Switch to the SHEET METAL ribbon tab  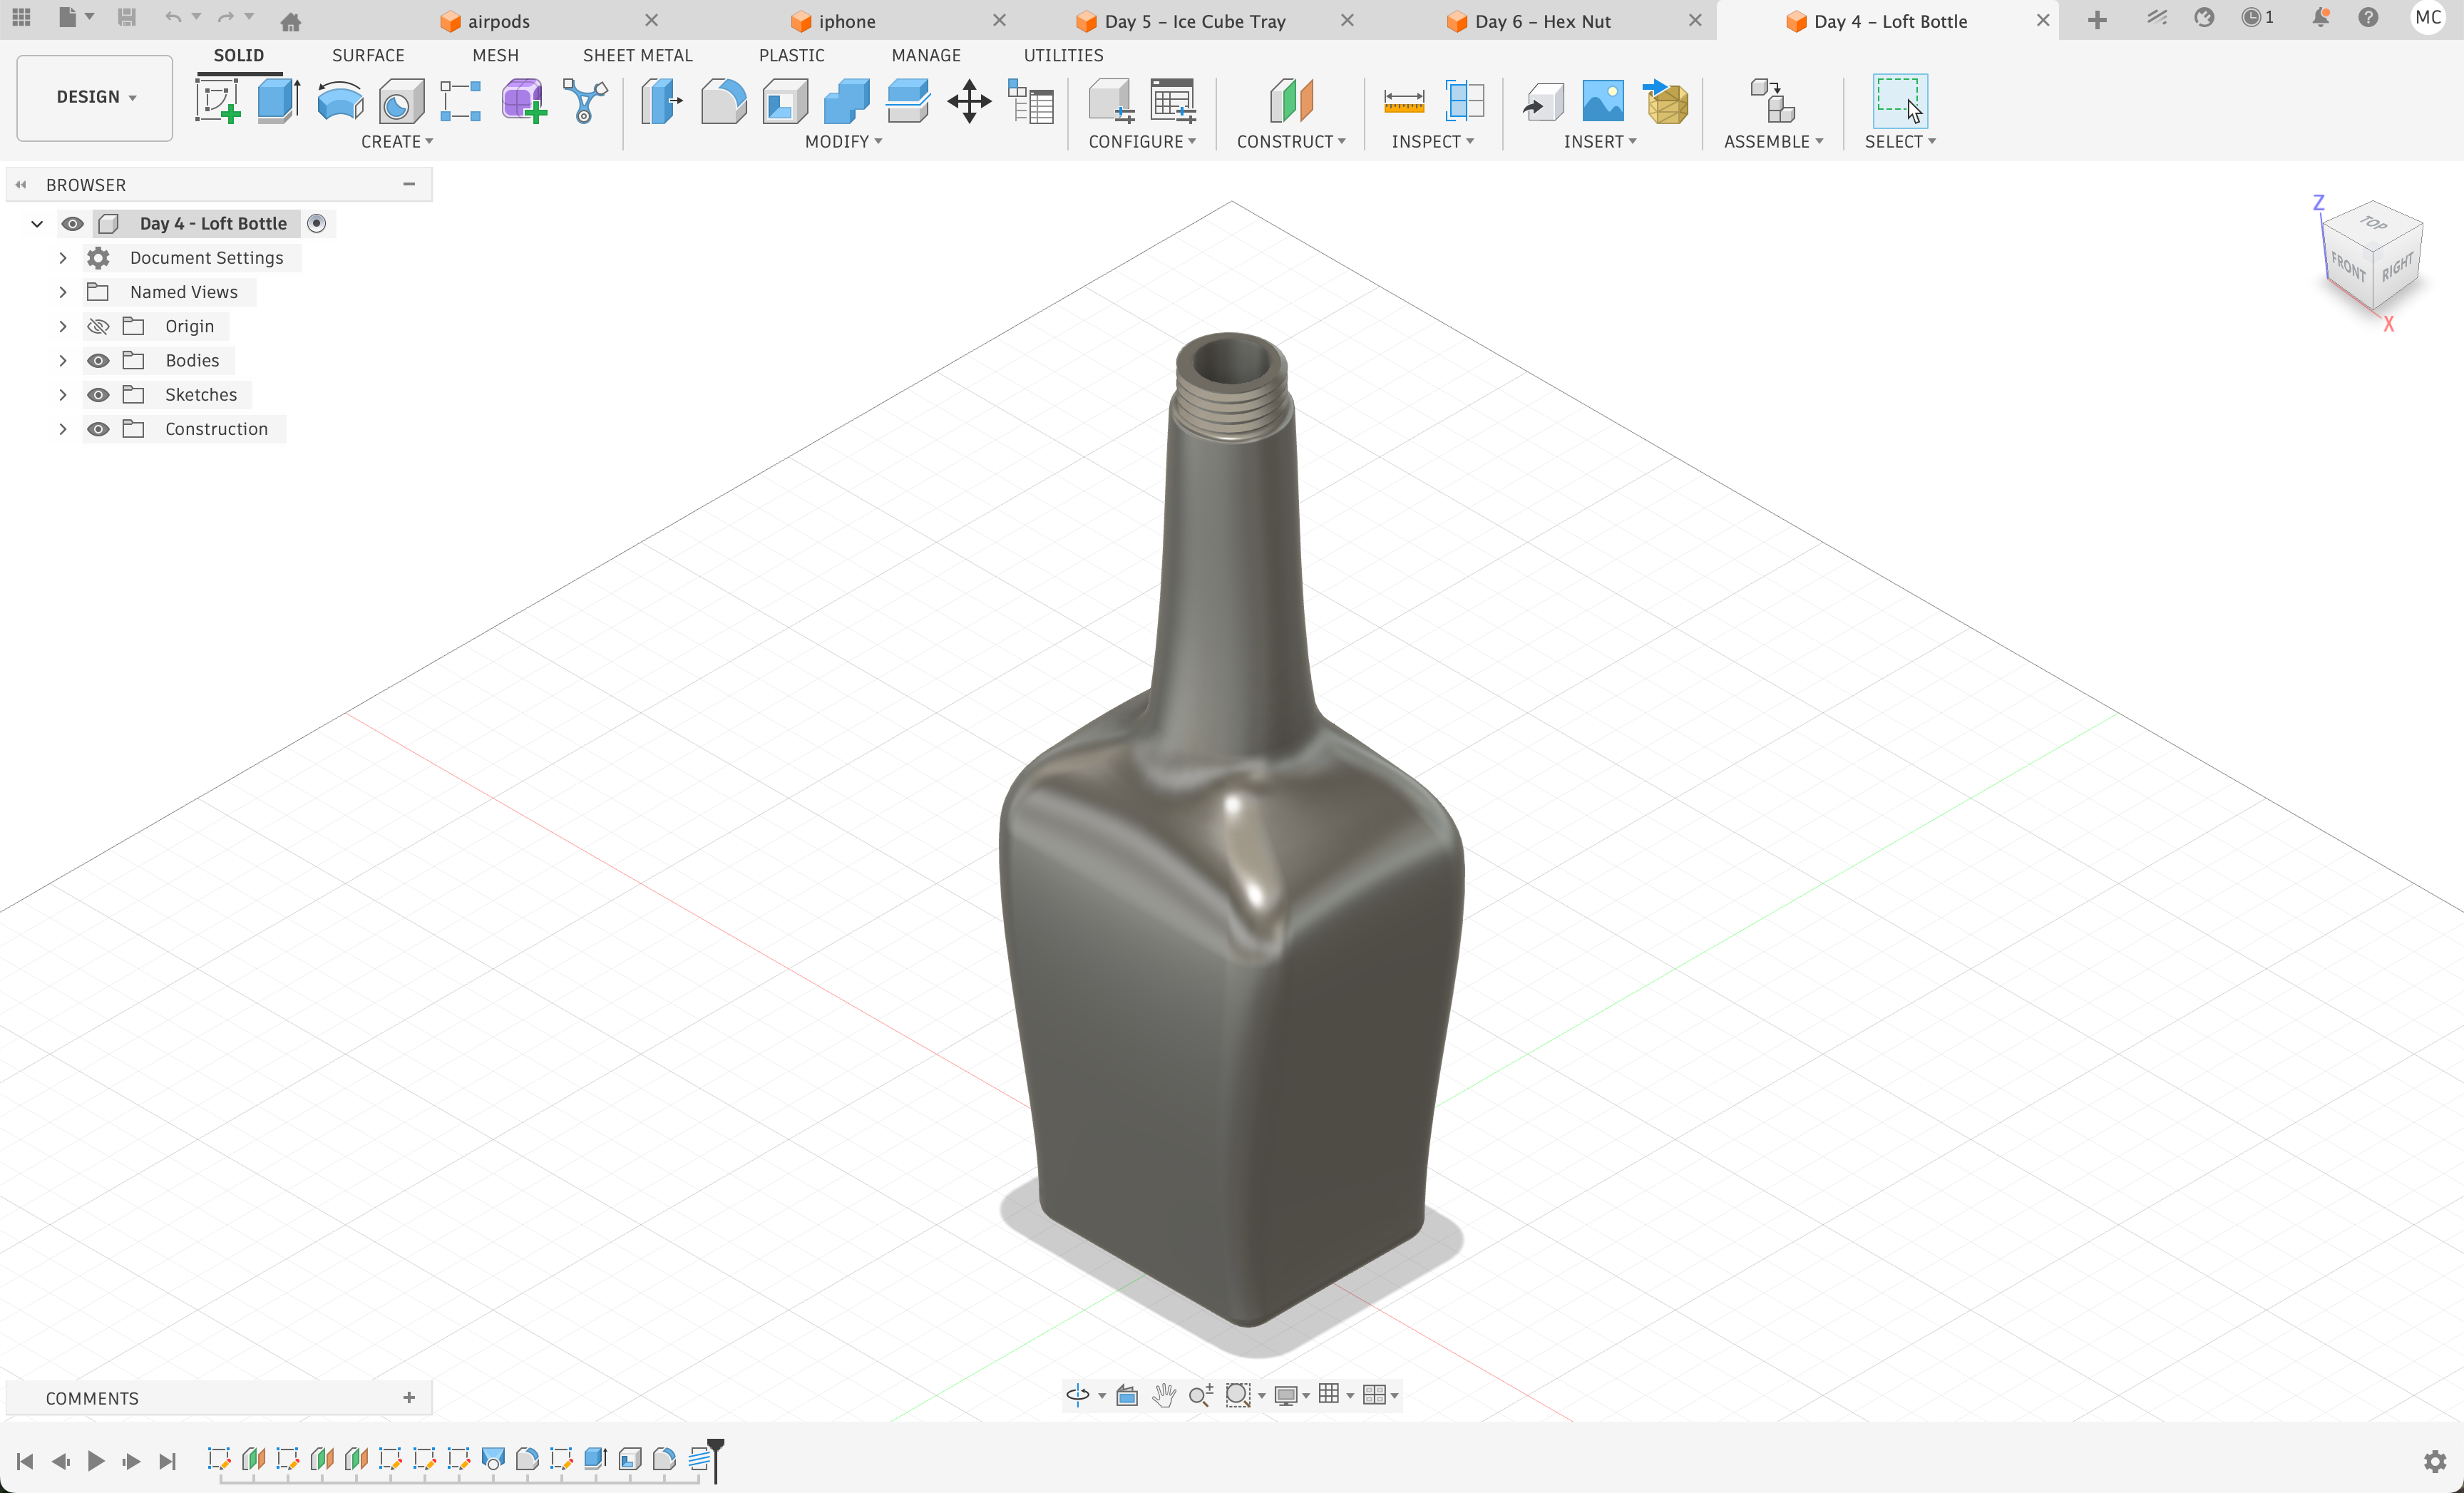(637, 55)
